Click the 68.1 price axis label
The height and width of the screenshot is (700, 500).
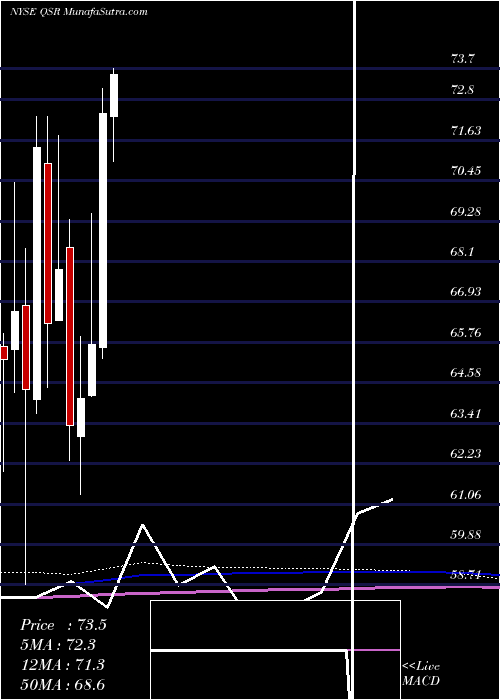click(x=462, y=251)
